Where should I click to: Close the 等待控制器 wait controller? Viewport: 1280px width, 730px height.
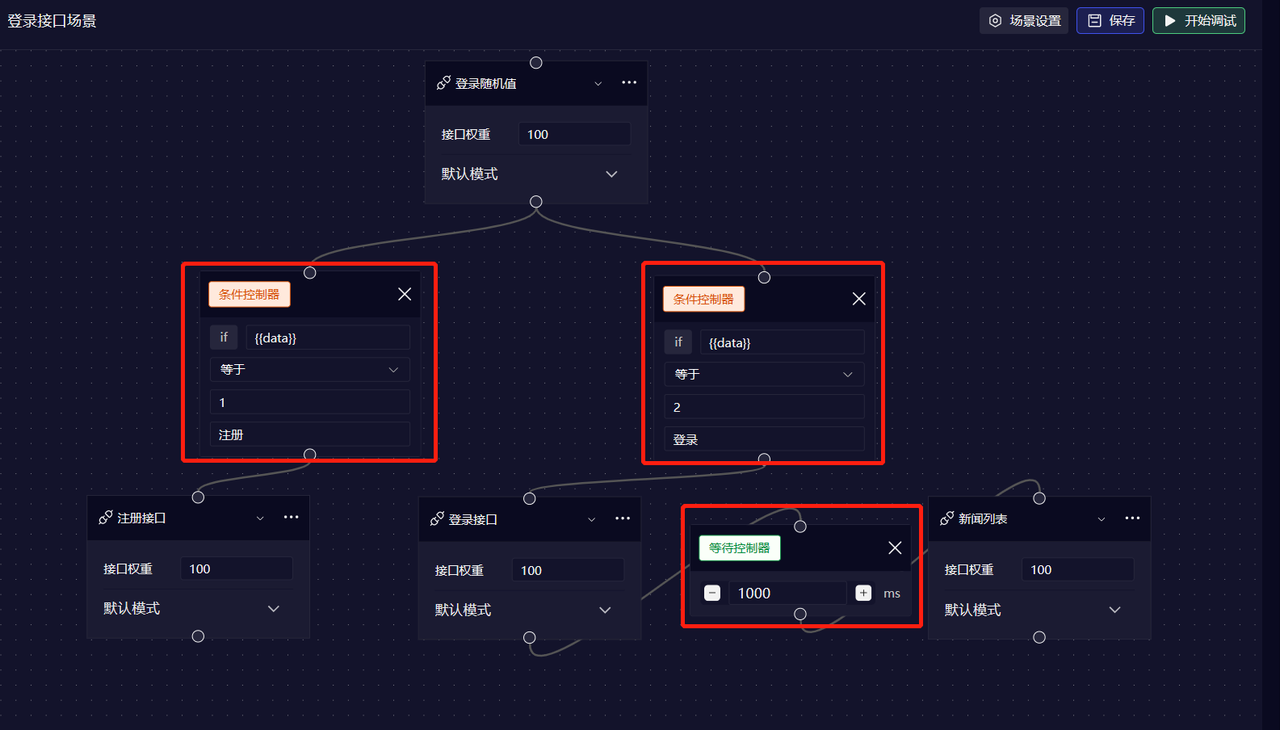tap(895, 548)
